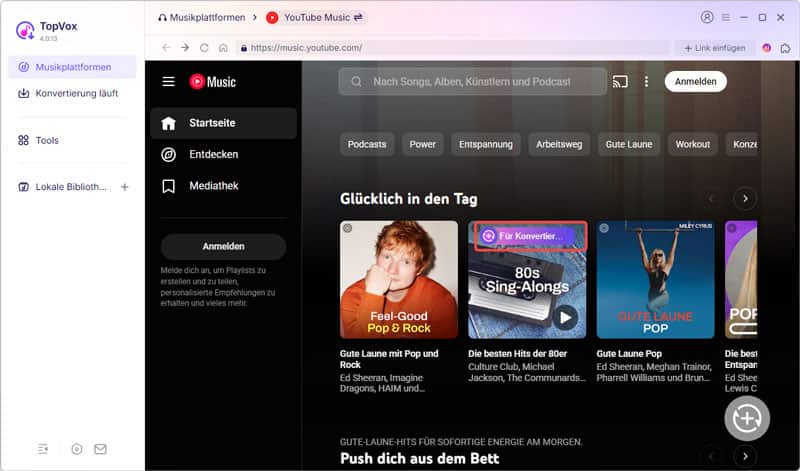Screen dimensions: 800x471
Task: Open settings icon at sidebar bottom
Action: [x=77, y=449]
